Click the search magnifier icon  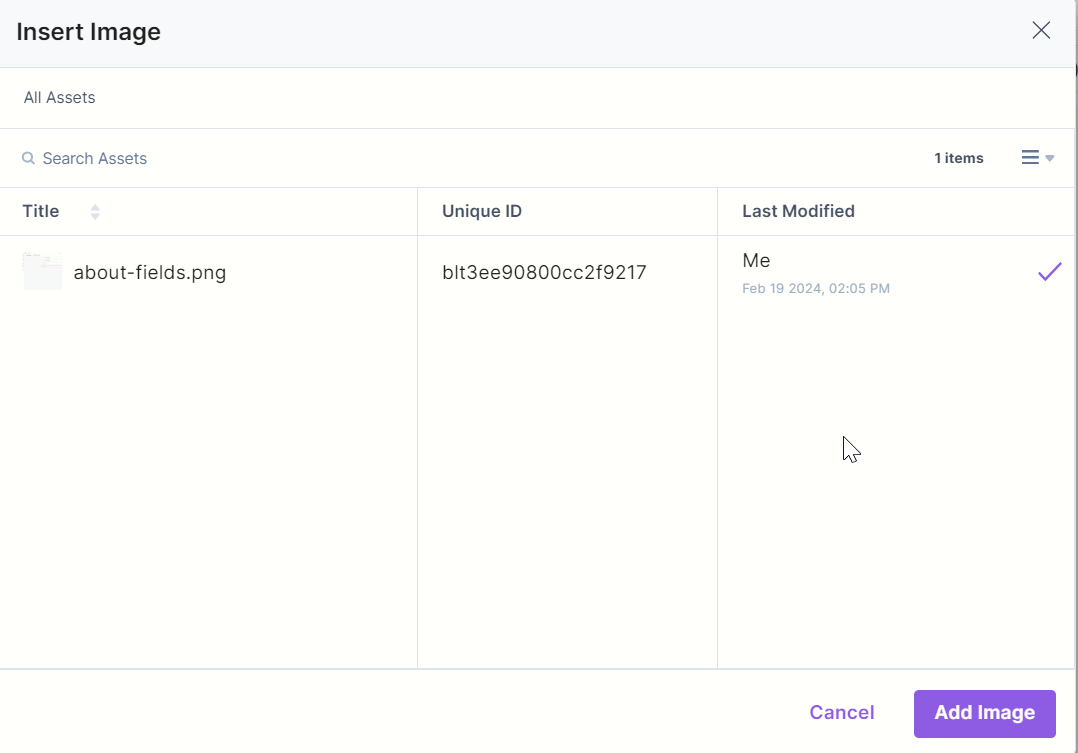(29, 158)
